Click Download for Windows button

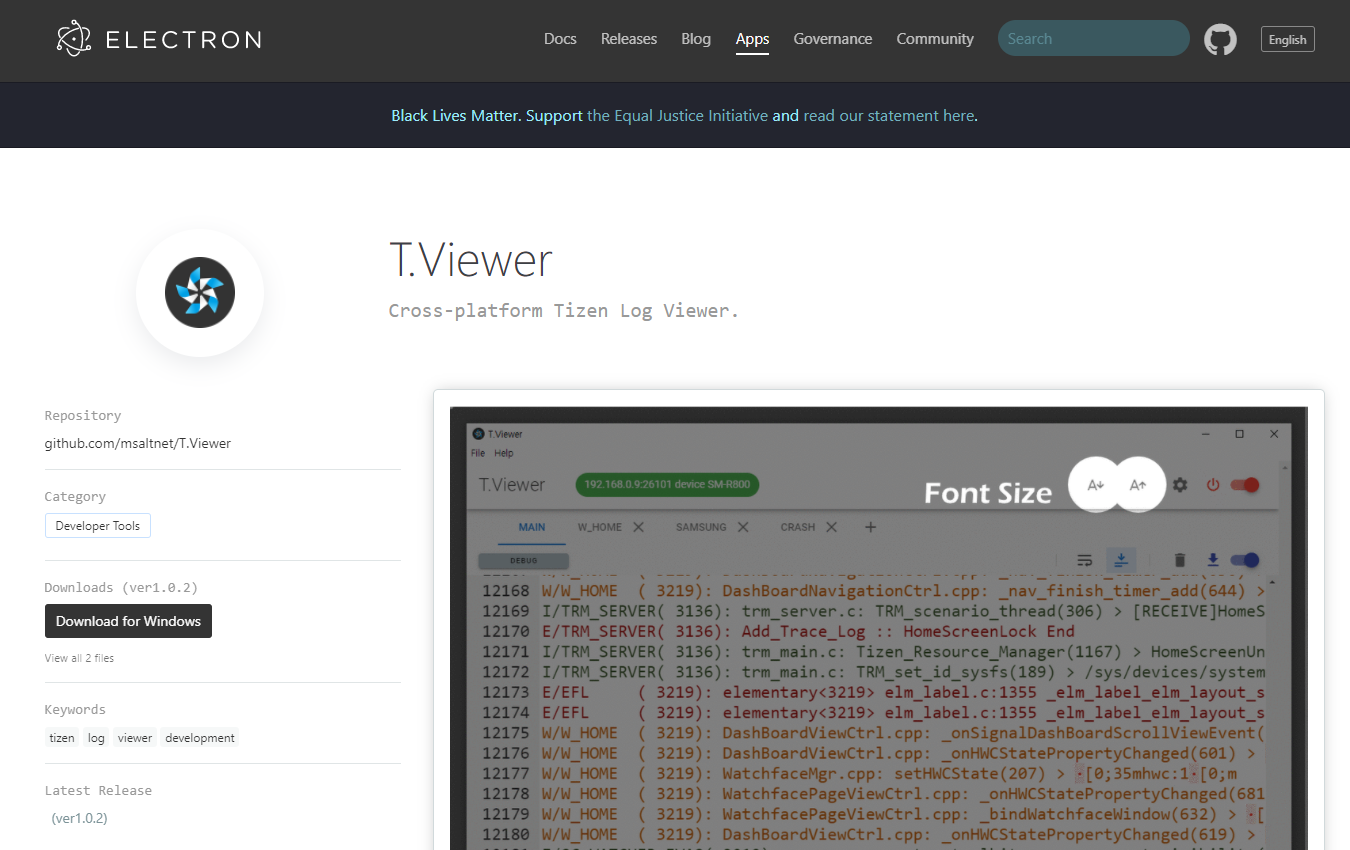click(128, 621)
